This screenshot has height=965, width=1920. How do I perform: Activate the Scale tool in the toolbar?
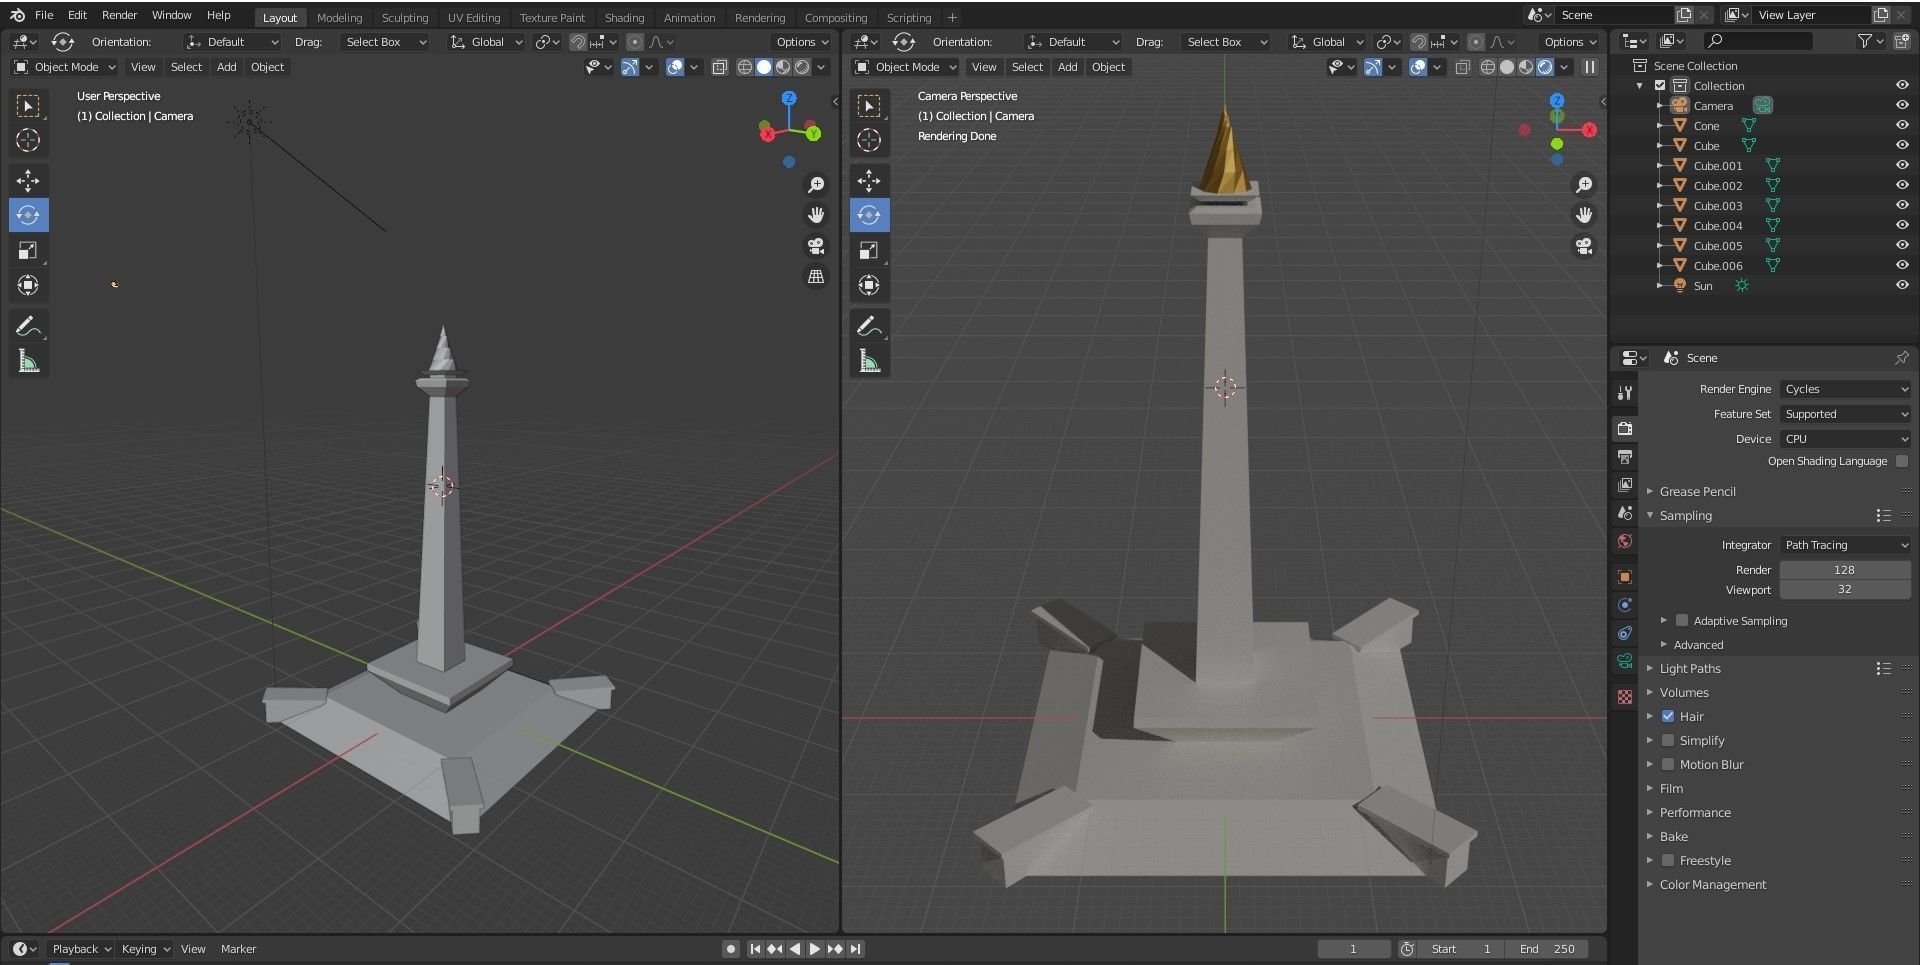point(28,250)
